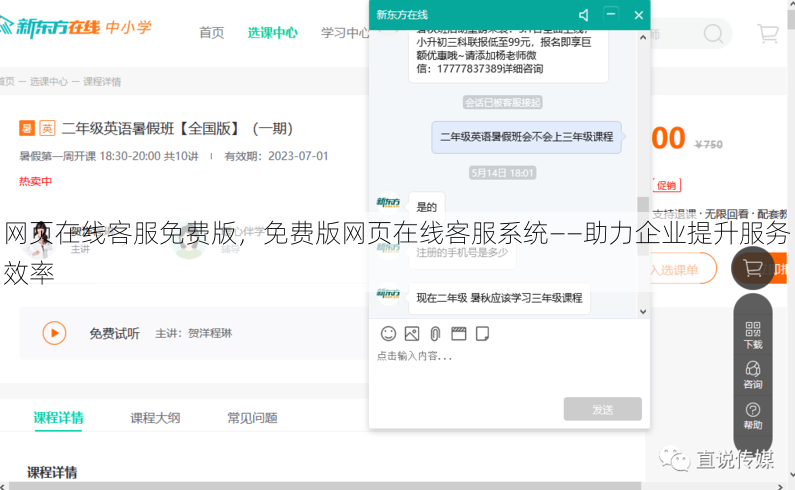Send the chat message with 发送 button
Screen dimensions: 795x490
pyautogui.click(x=602, y=409)
